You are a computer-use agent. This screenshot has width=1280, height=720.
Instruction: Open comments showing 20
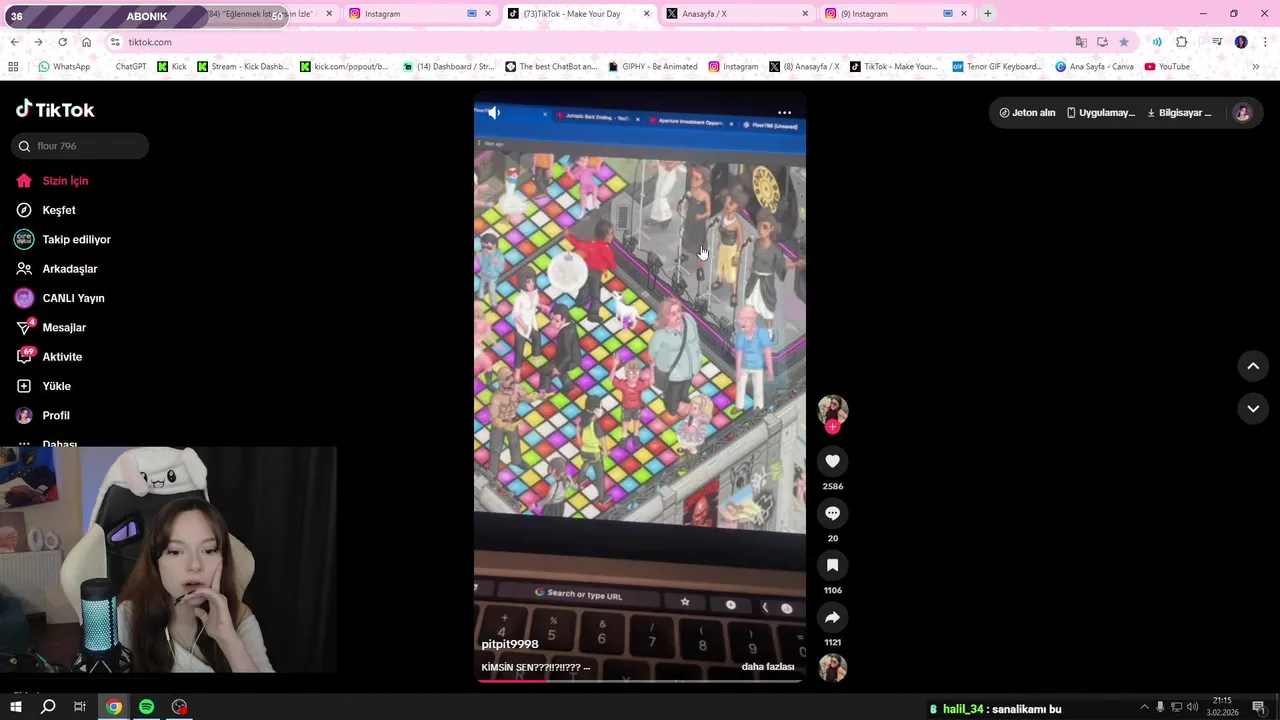(832, 513)
